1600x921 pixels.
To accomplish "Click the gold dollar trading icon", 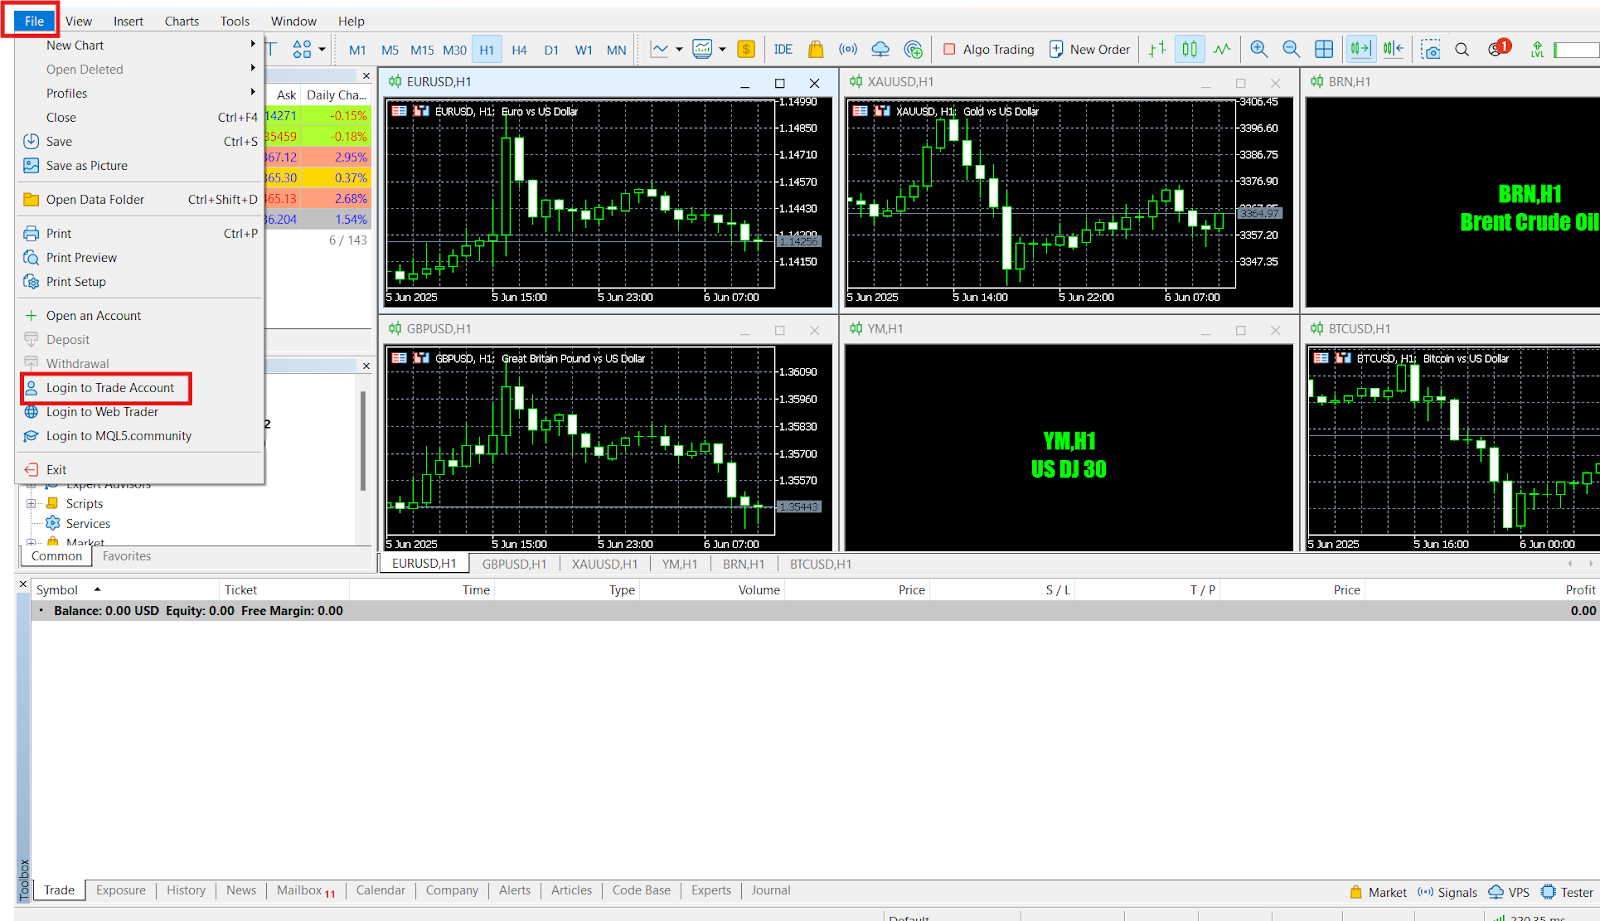I will coord(746,49).
